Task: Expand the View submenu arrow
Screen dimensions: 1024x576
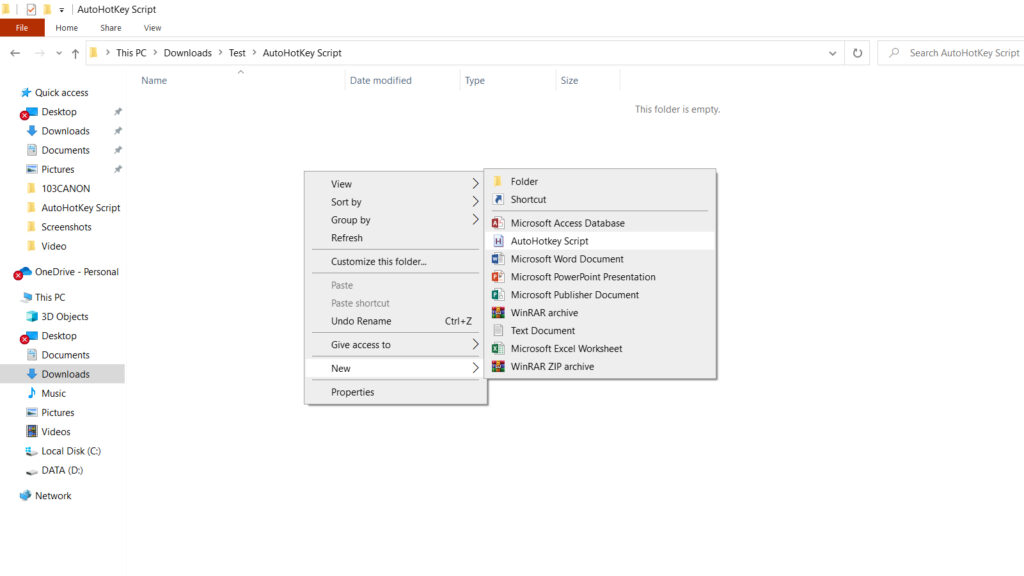Action: coord(475,184)
